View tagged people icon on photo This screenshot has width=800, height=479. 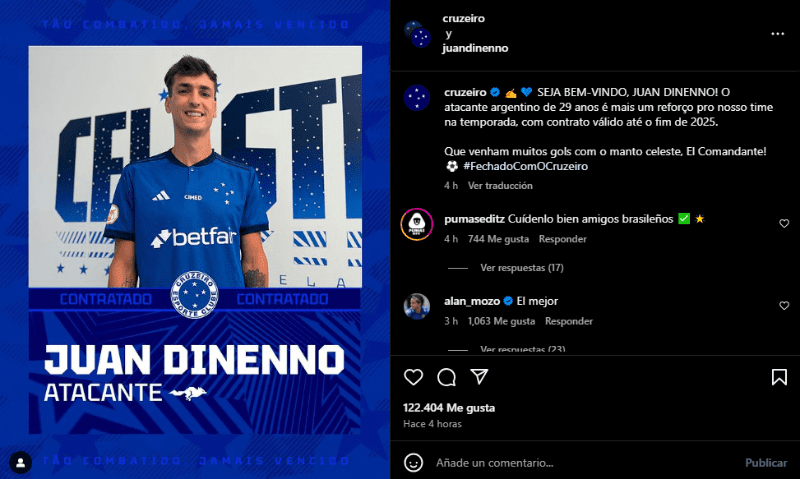pyautogui.click(x=21, y=462)
